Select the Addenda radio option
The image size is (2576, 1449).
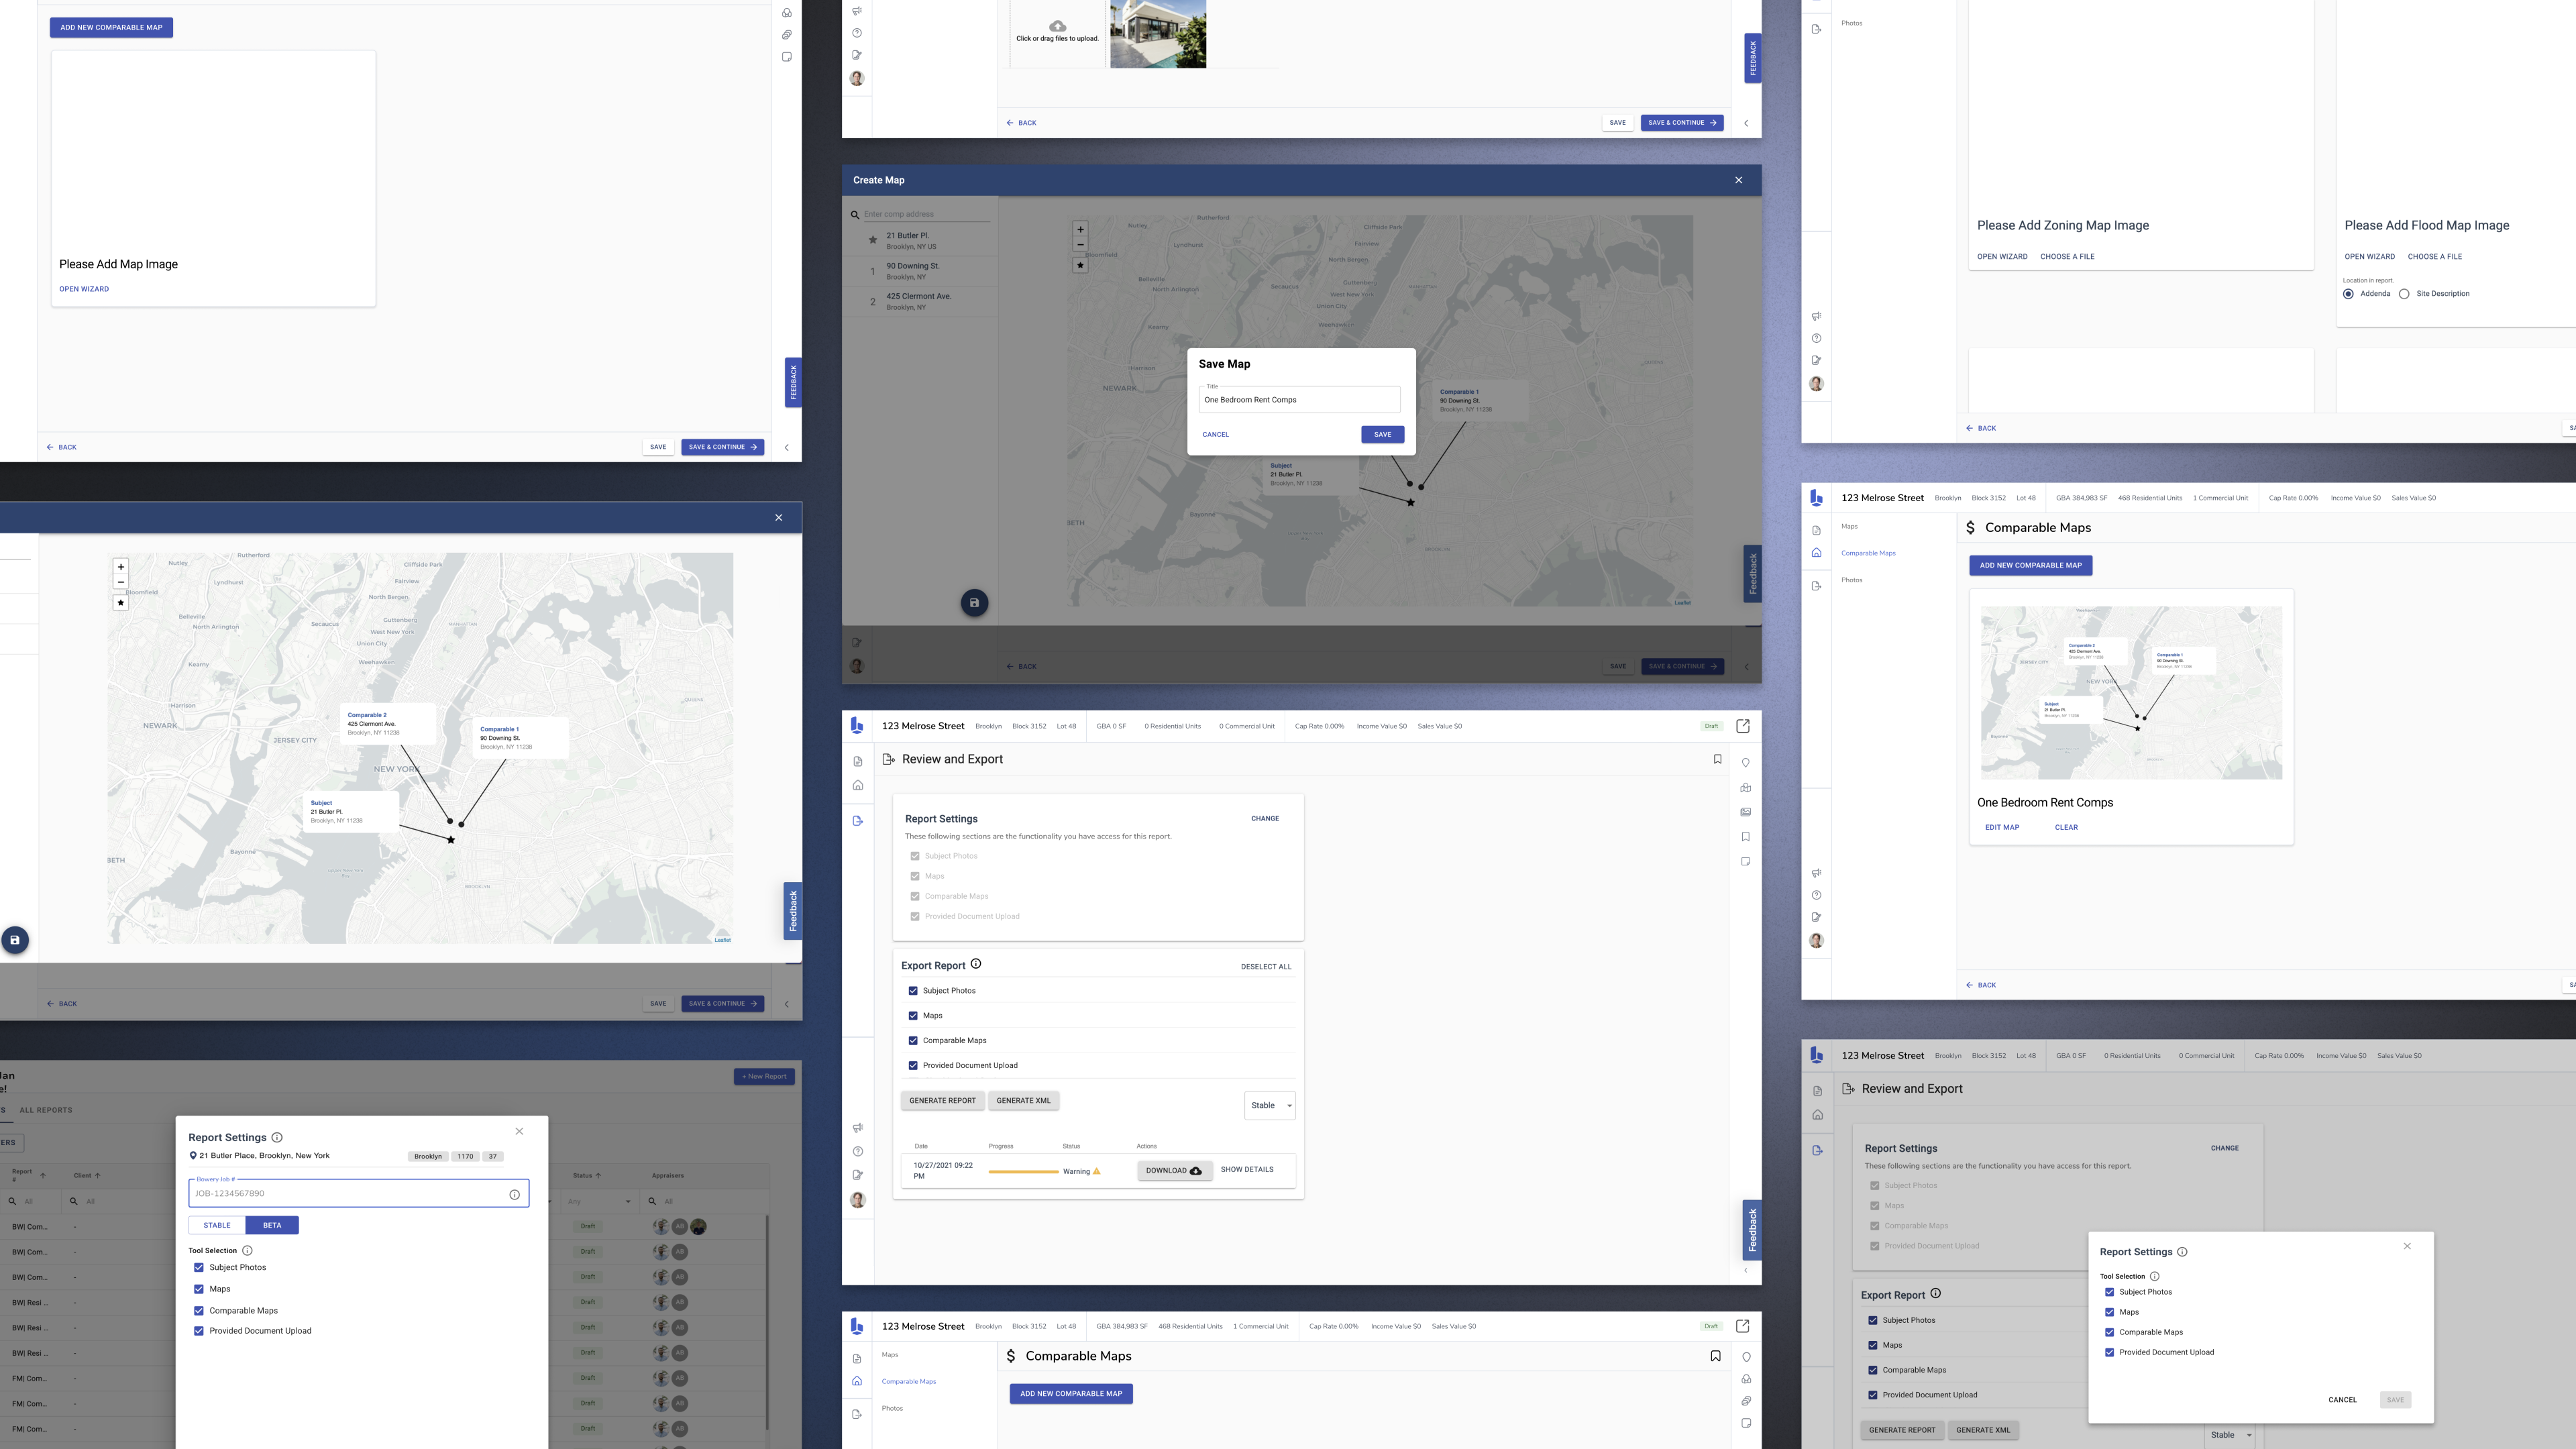click(x=2348, y=294)
